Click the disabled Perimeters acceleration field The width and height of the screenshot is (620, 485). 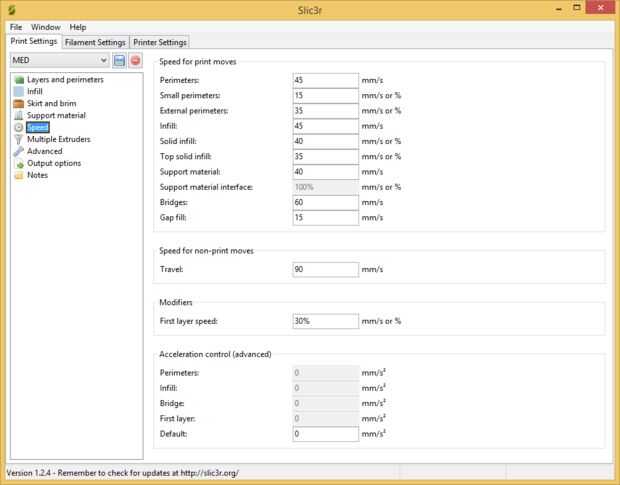[x=326, y=373]
